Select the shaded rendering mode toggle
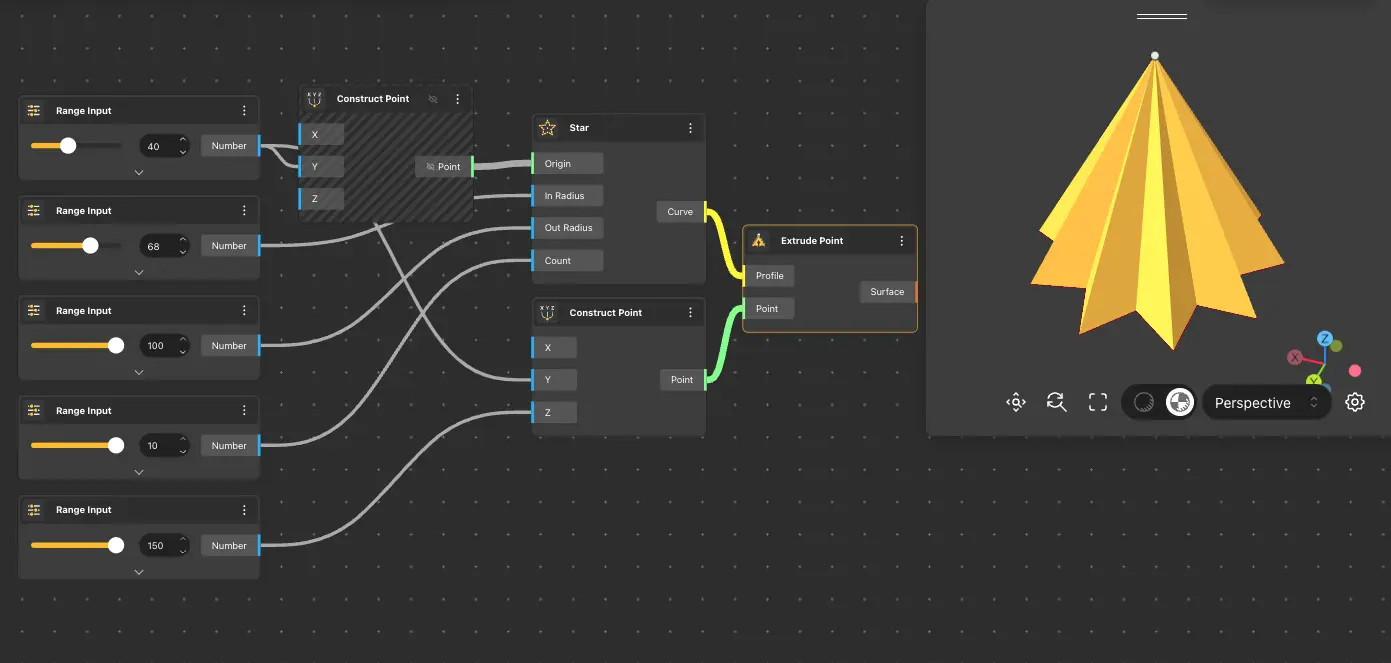This screenshot has height=663, width=1391. [x=1180, y=402]
